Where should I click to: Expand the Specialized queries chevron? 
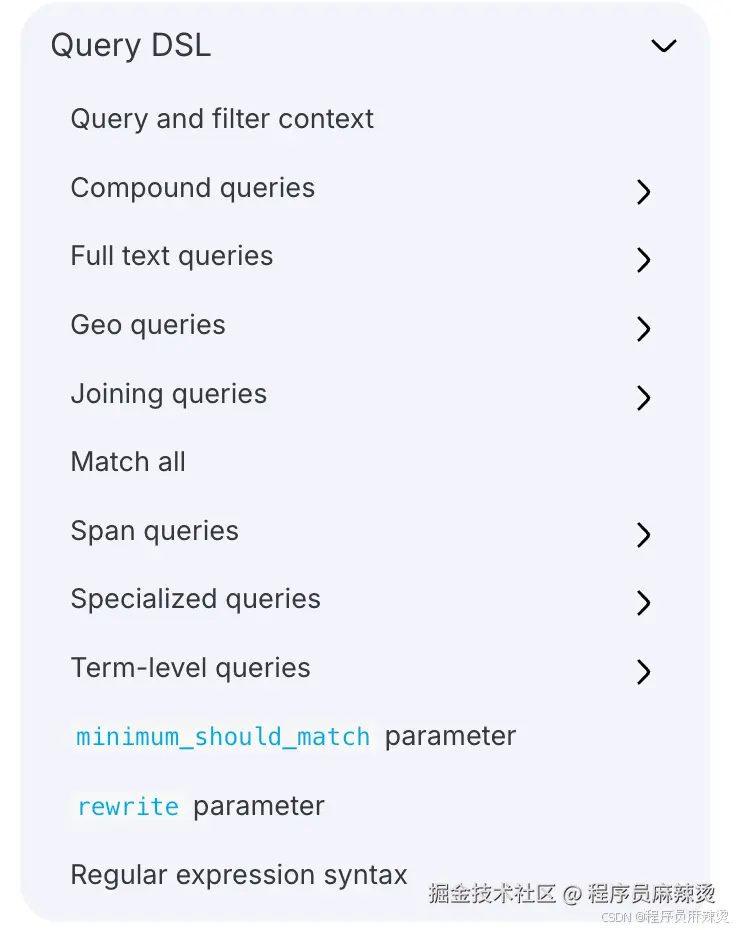pyautogui.click(x=644, y=603)
